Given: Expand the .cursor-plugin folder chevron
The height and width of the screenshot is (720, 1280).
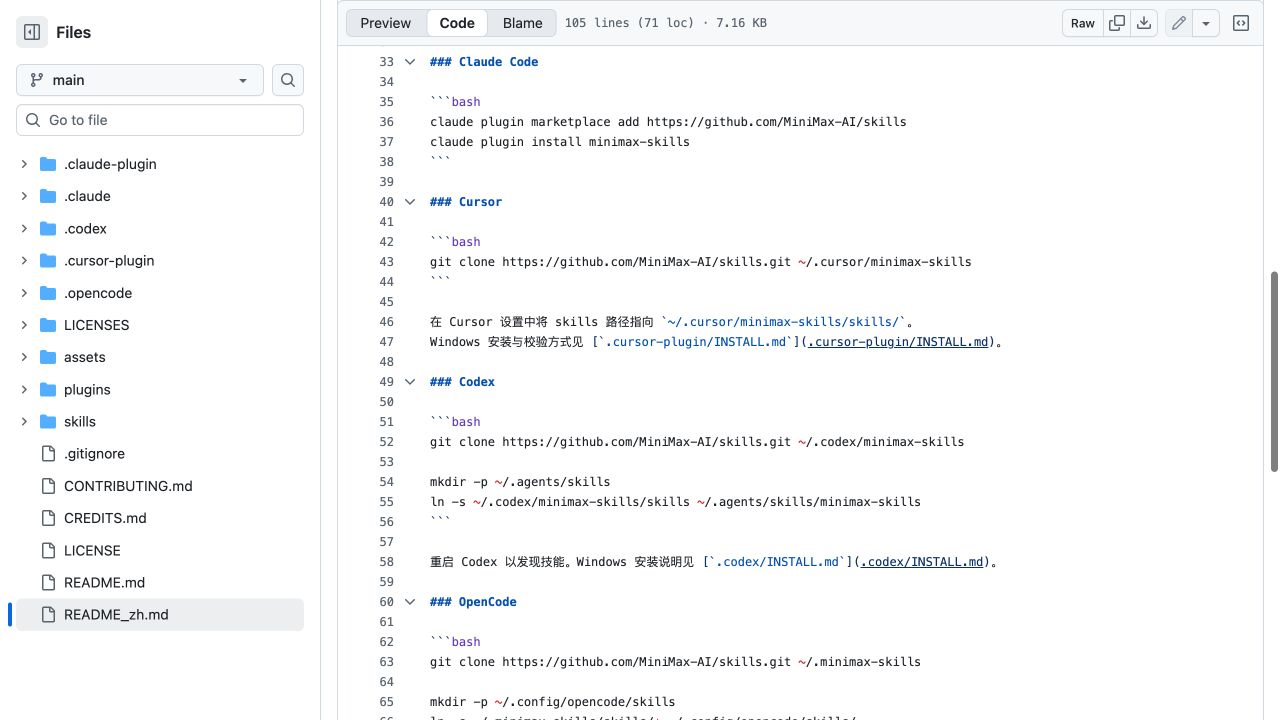Looking at the screenshot, I should 24,260.
